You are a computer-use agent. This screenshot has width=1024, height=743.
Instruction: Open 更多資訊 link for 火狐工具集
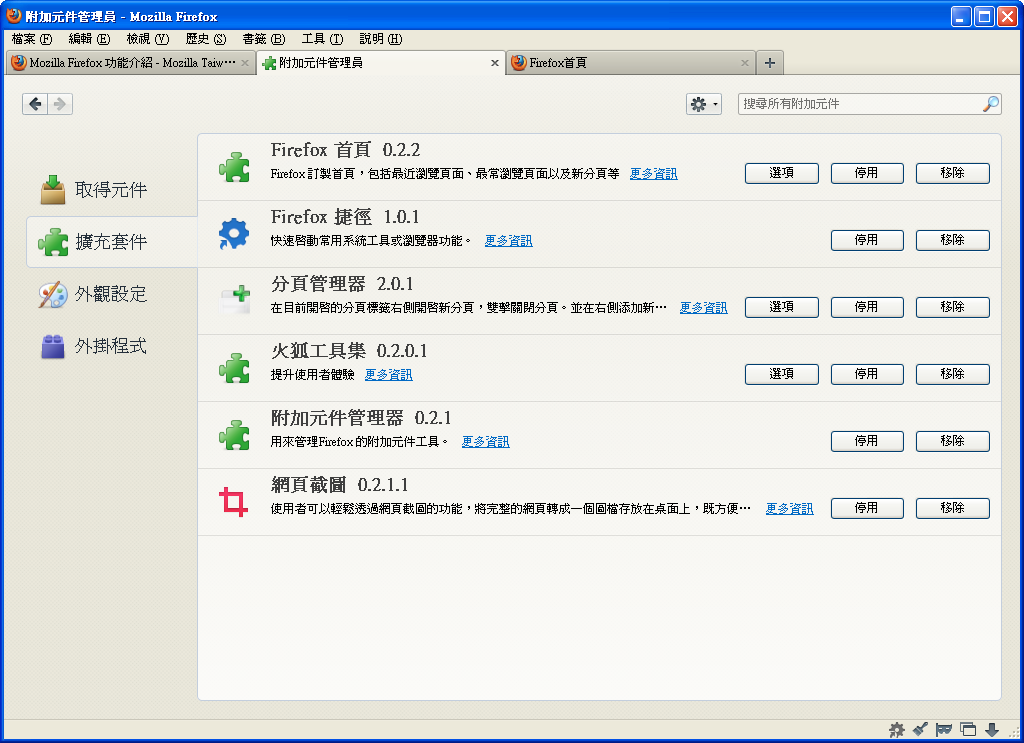(x=388, y=375)
